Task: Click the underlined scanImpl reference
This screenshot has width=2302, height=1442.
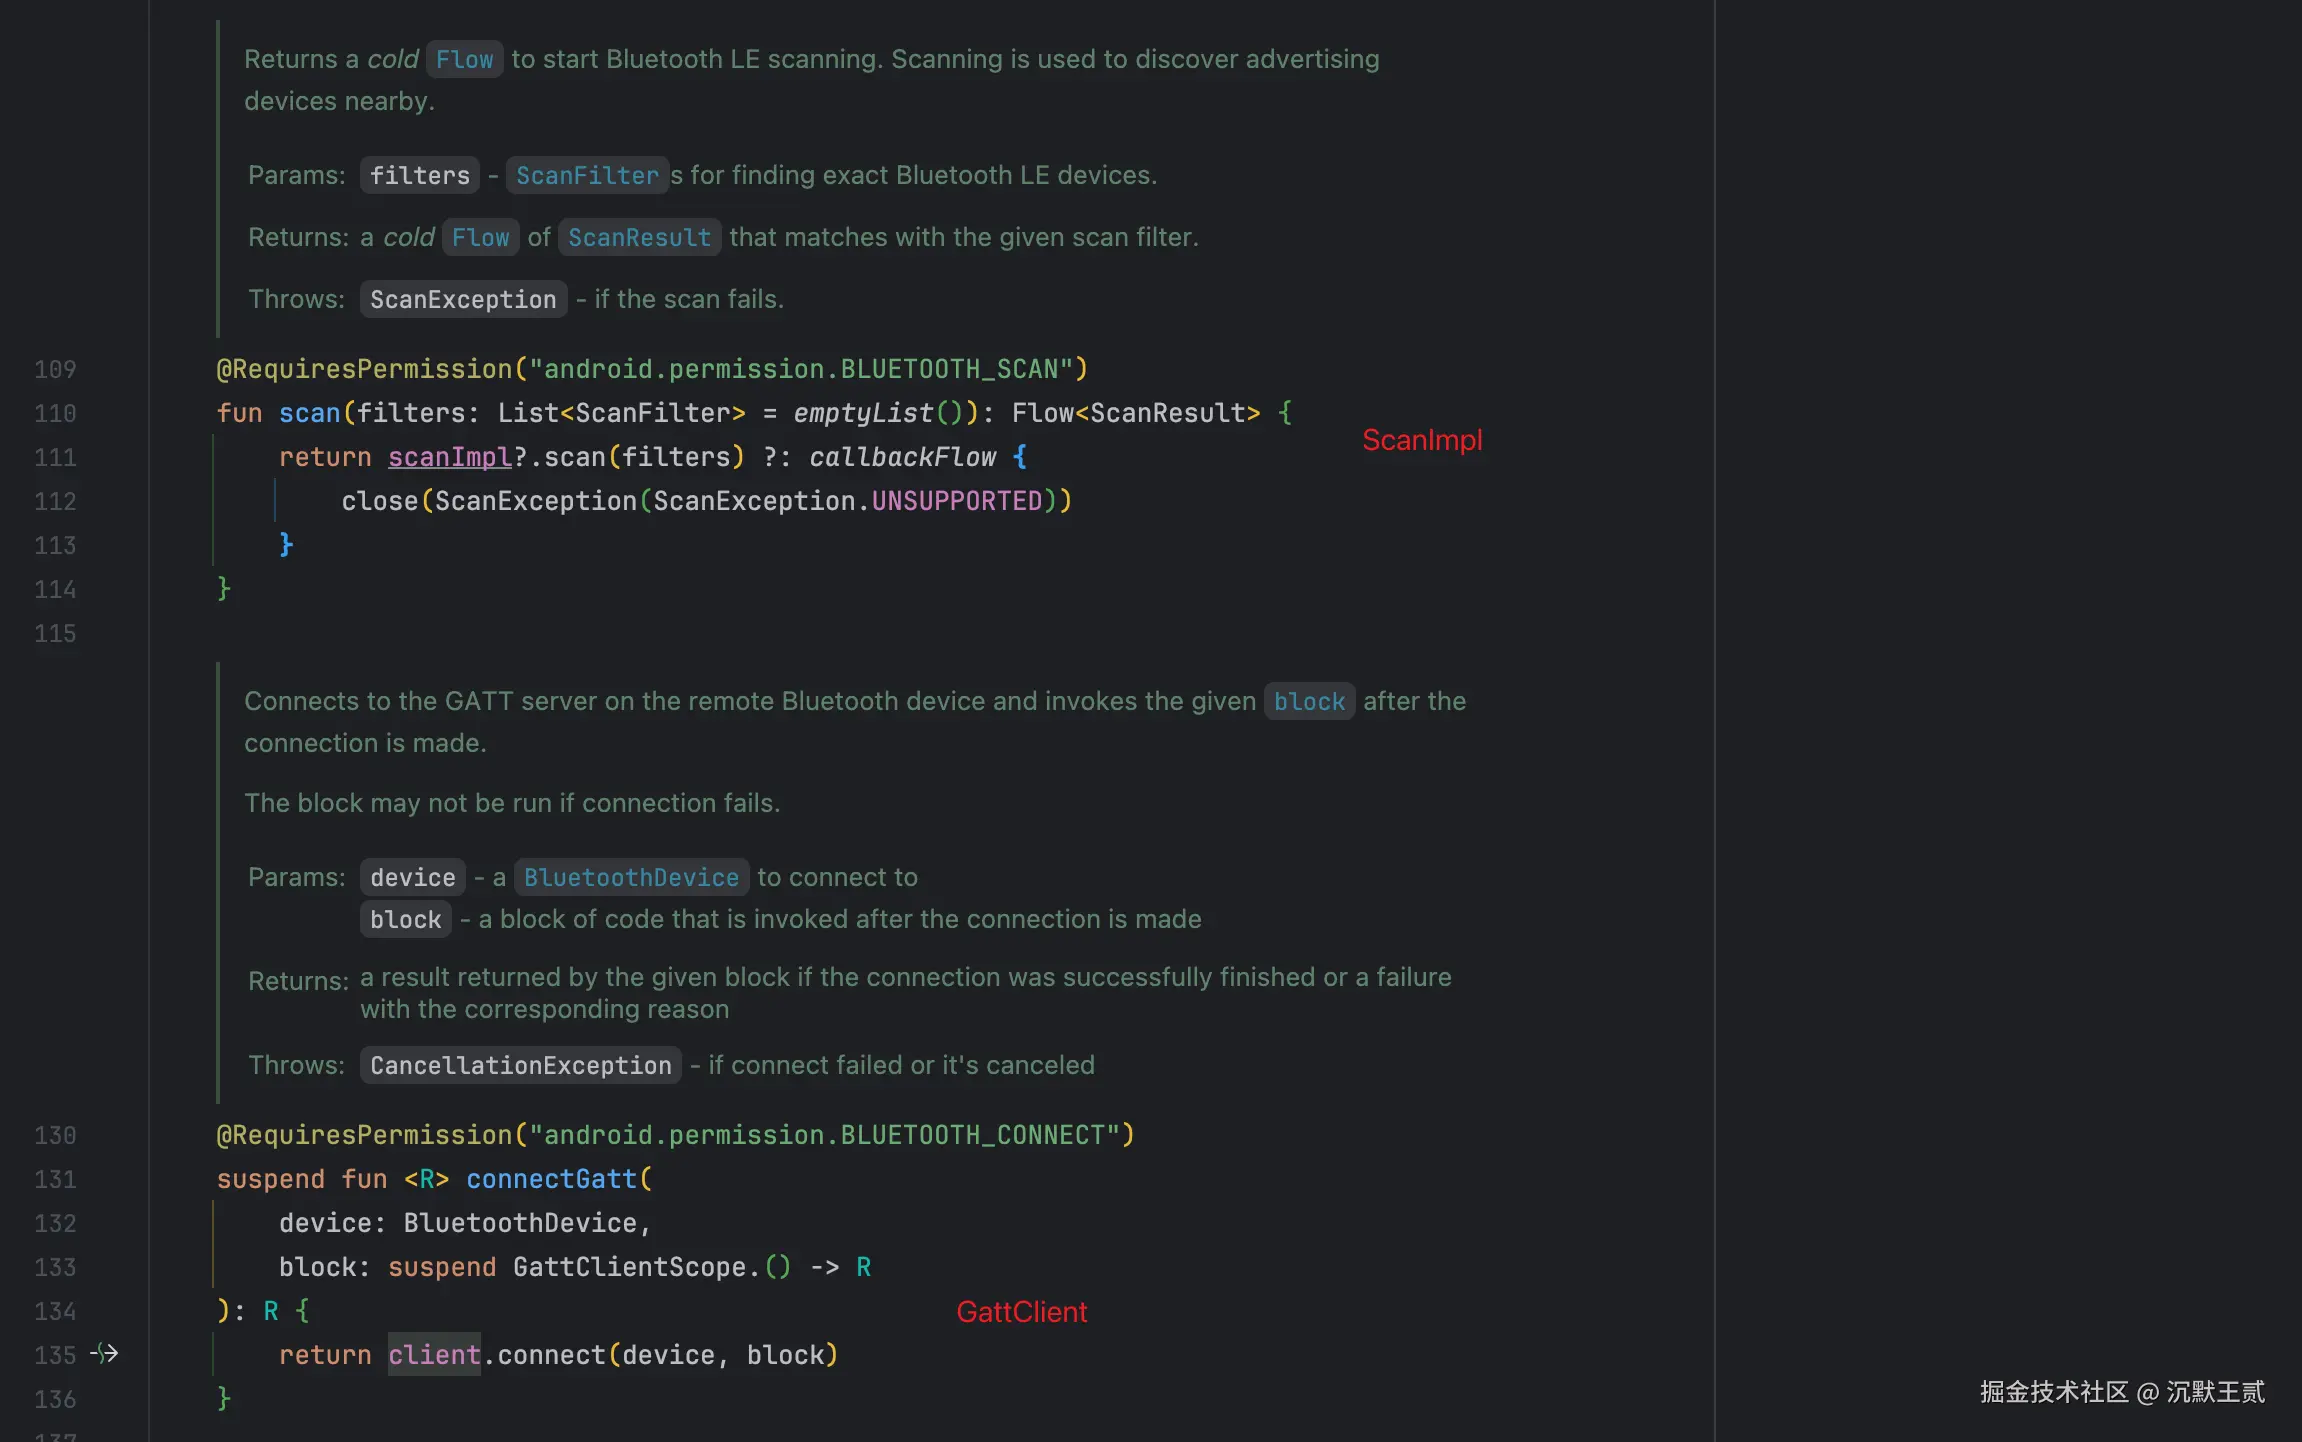Action: click(x=449, y=458)
